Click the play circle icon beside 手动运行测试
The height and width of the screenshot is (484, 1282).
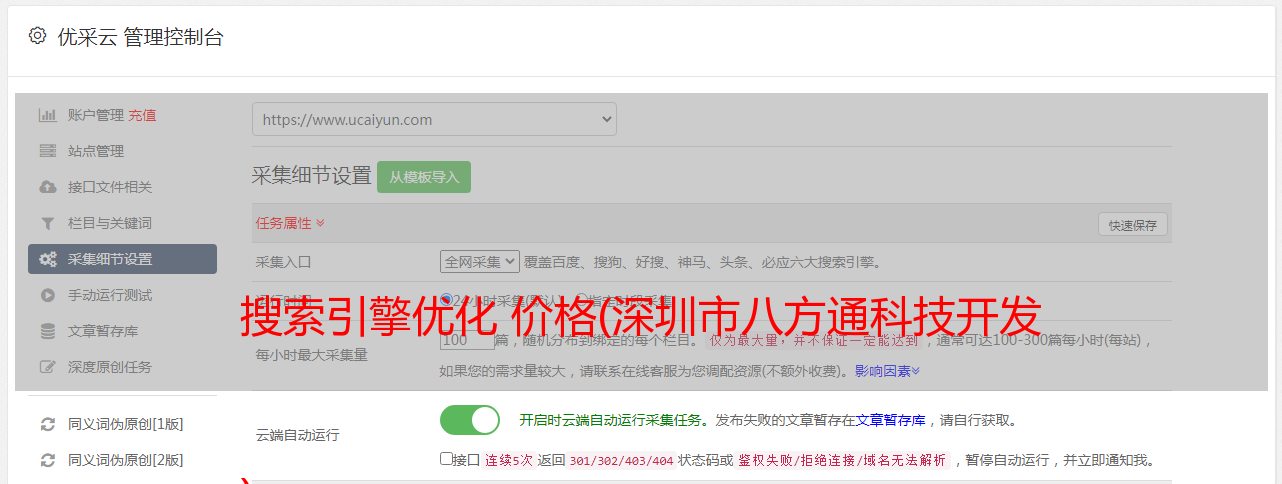click(47, 295)
